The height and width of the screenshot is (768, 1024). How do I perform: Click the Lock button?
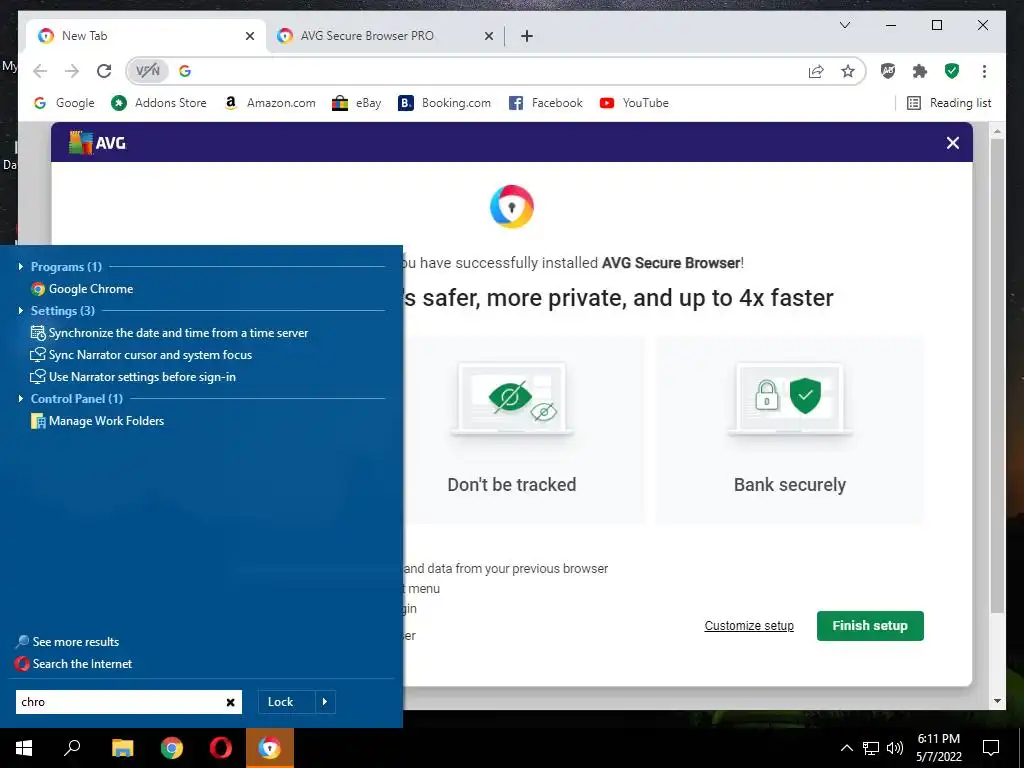[x=286, y=702]
